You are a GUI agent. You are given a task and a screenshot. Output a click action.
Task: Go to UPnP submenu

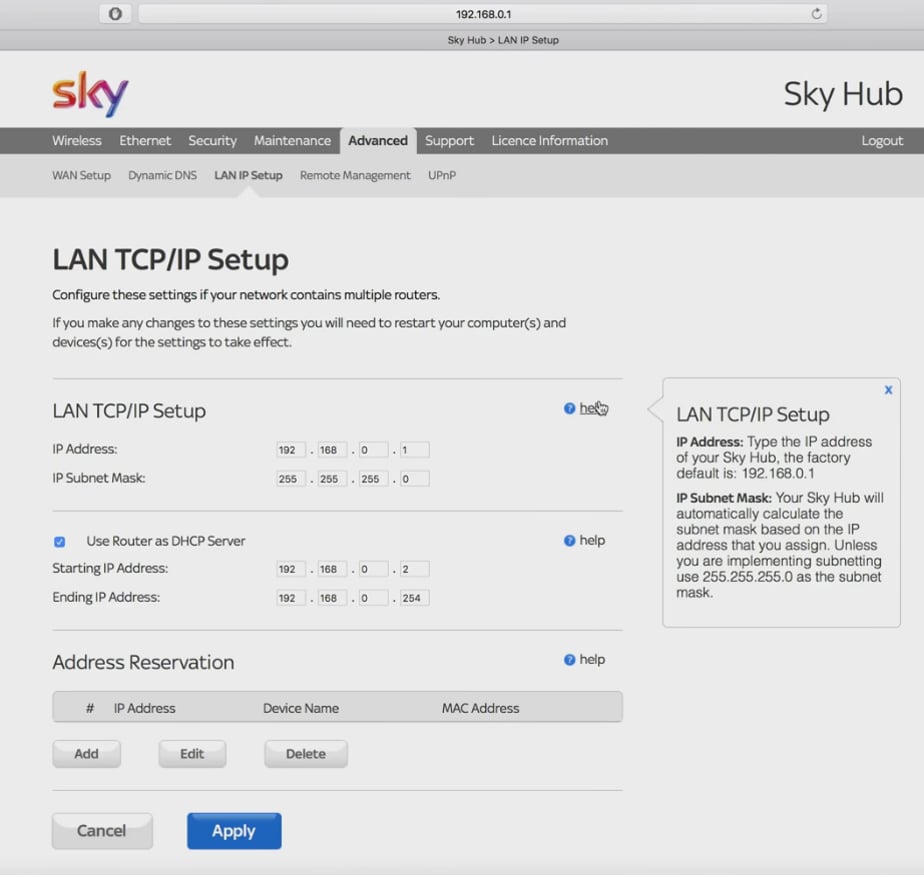pos(442,176)
